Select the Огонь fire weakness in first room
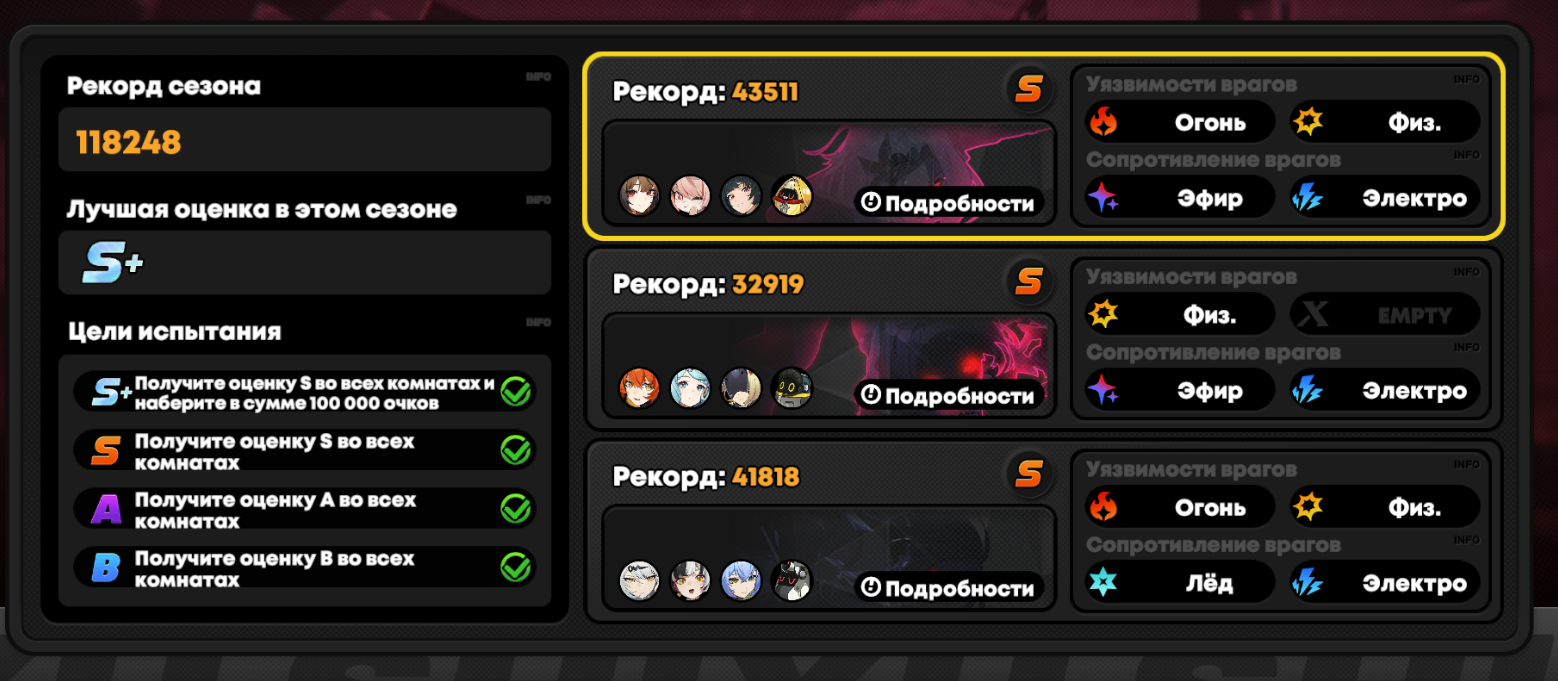1558x681 pixels. tap(1180, 122)
